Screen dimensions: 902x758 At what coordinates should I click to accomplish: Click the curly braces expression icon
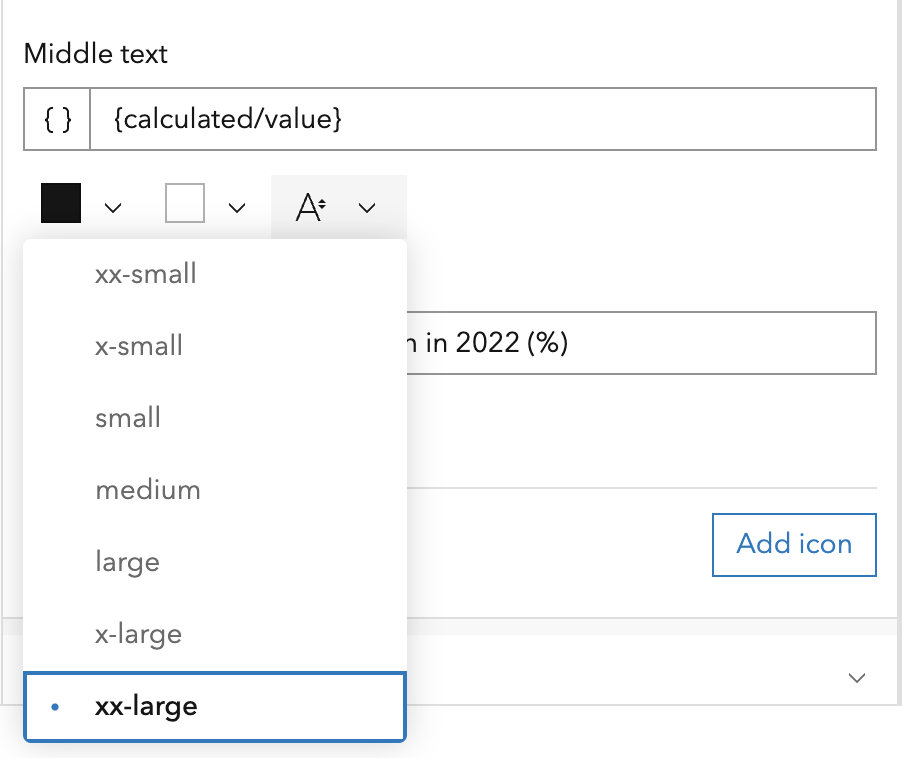click(x=56, y=118)
